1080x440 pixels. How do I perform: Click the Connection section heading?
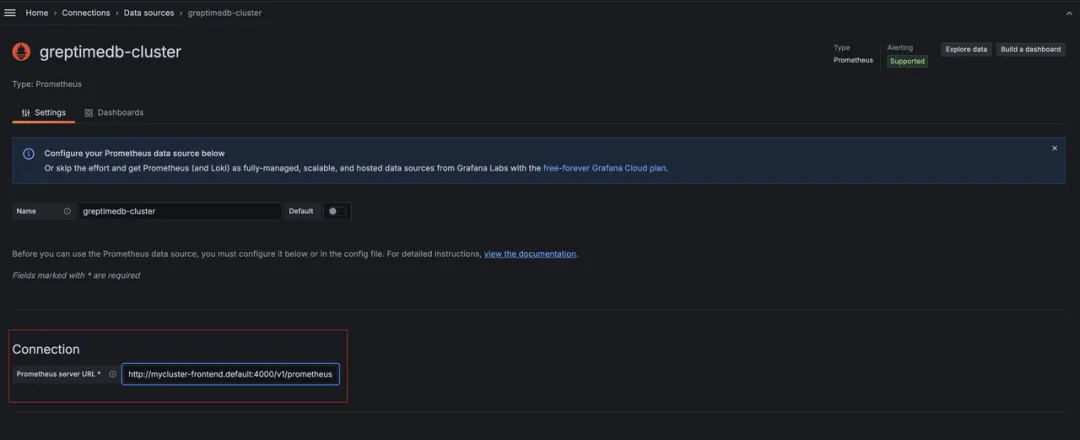[46, 349]
